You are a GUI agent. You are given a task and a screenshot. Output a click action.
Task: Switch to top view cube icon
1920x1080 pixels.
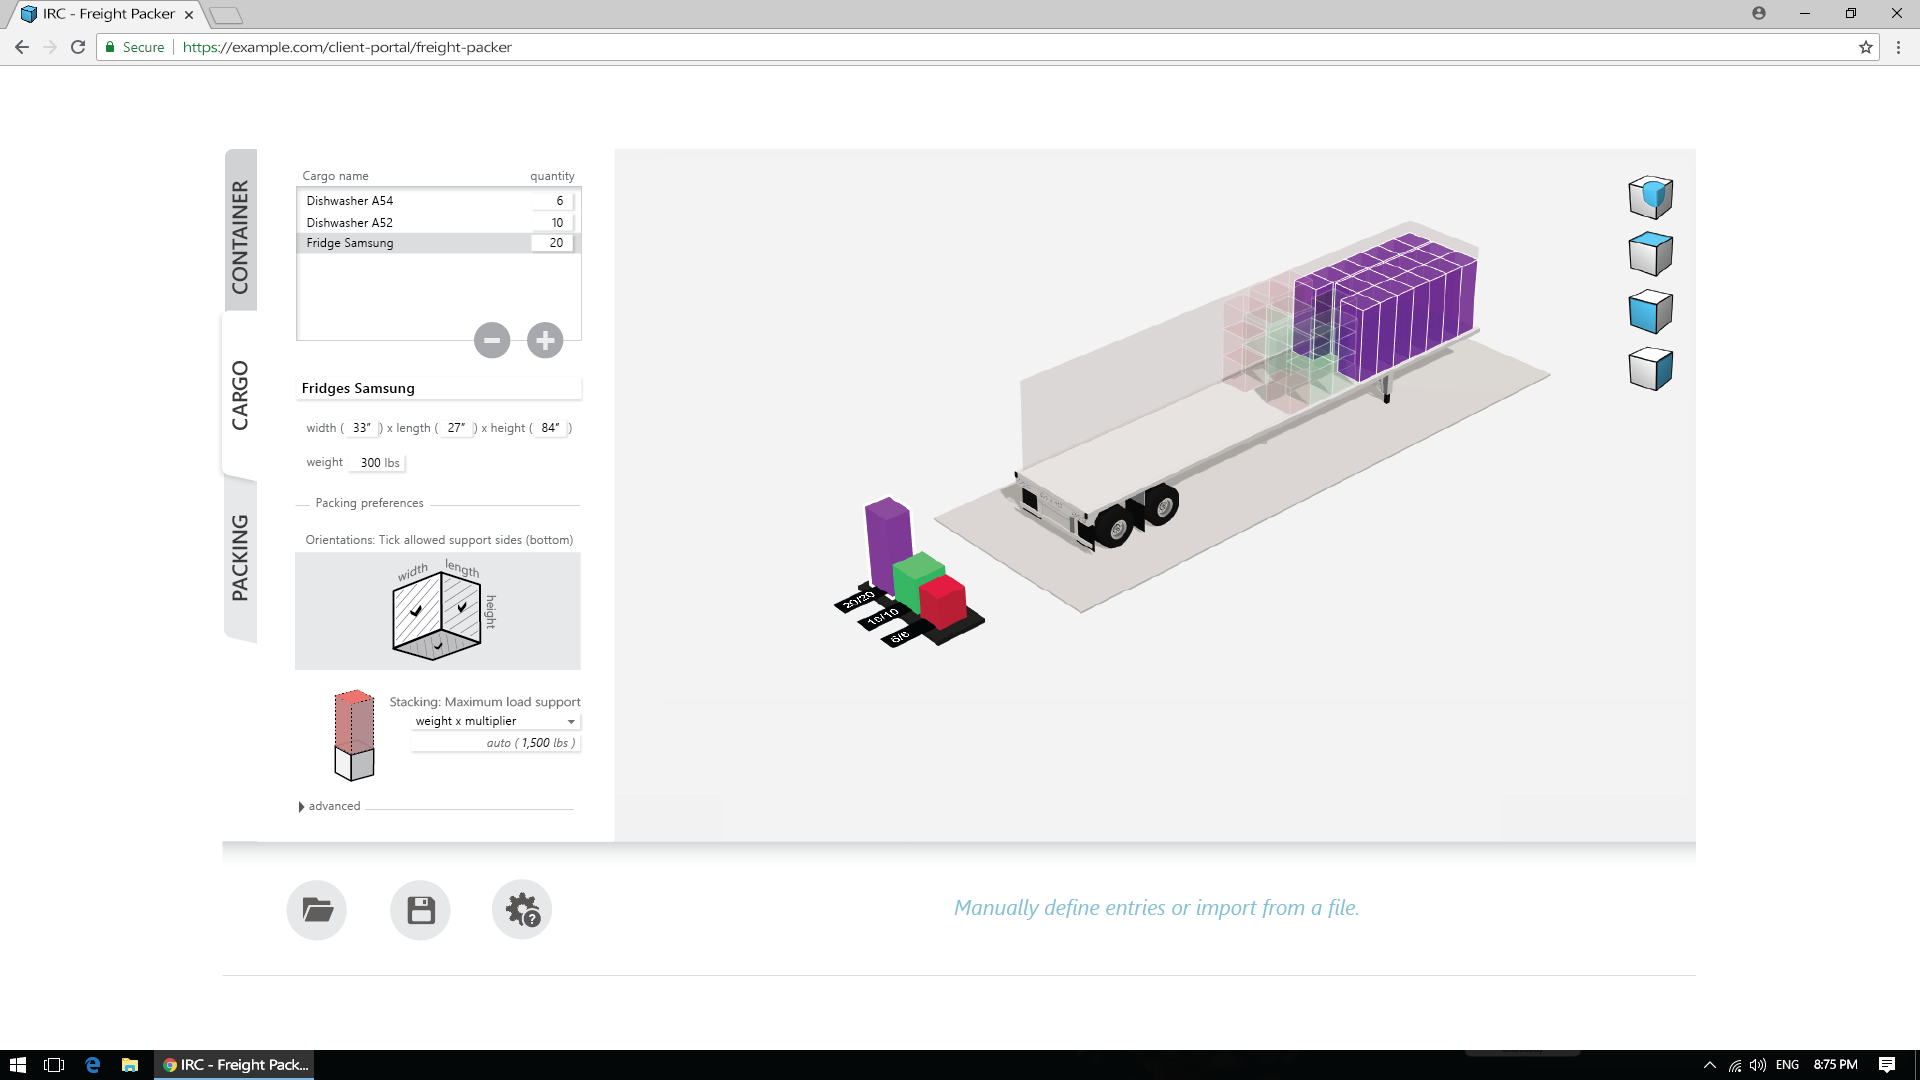(x=1650, y=254)
